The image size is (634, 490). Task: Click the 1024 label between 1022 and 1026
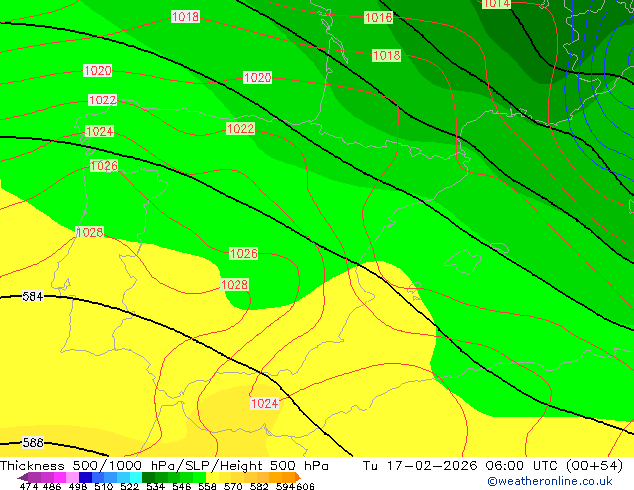click(99, 131)
